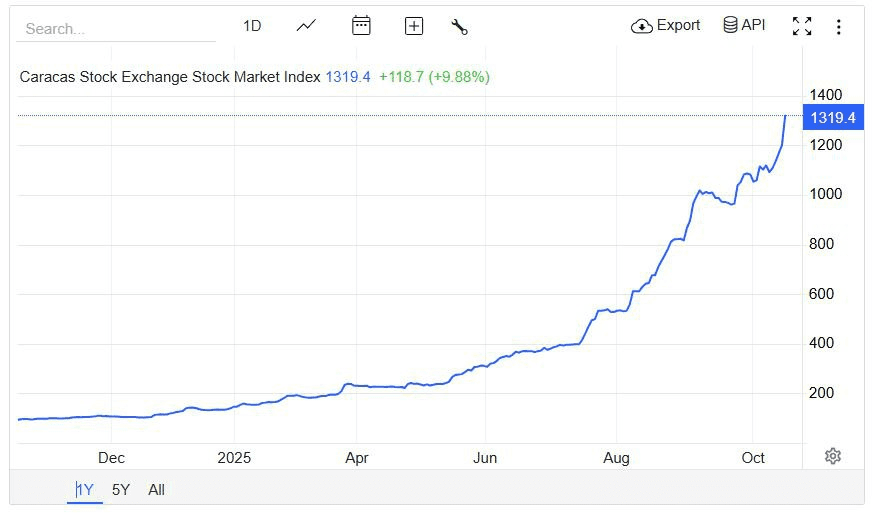Image resolution: width=880 pixels, height=517 pixels.
Task: Toggle fullscreen chart view
Action: (x=802, y=27)
